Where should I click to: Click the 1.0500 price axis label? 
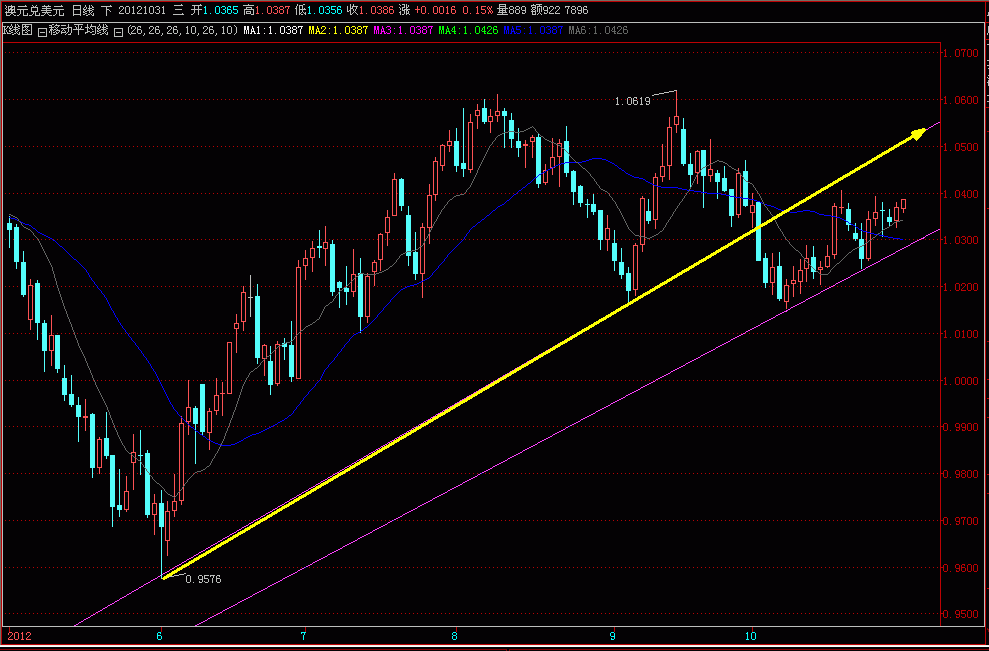click(x=960, y=147)
